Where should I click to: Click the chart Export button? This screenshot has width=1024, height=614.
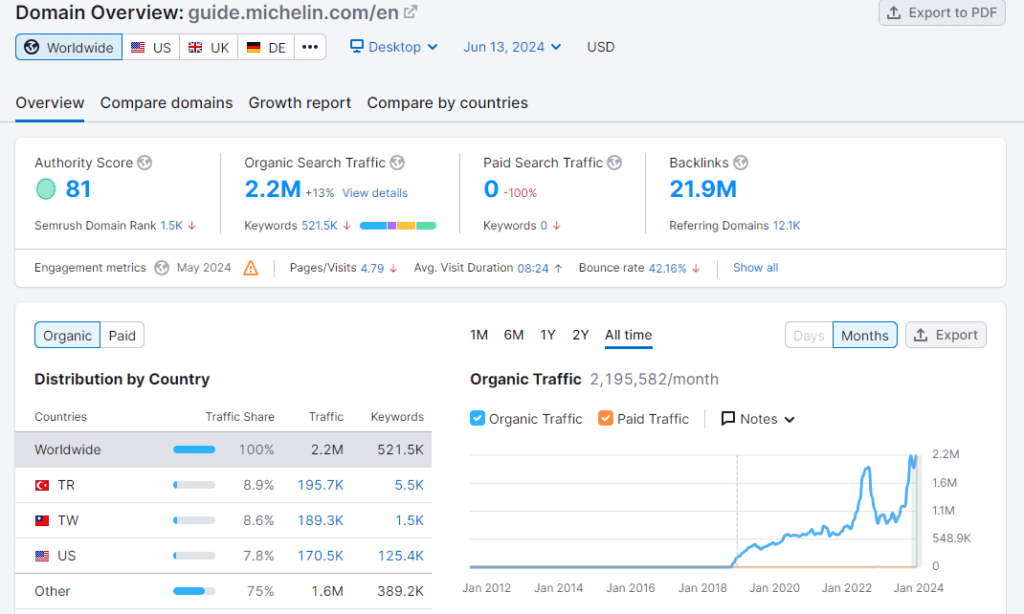tap(946, 335)
